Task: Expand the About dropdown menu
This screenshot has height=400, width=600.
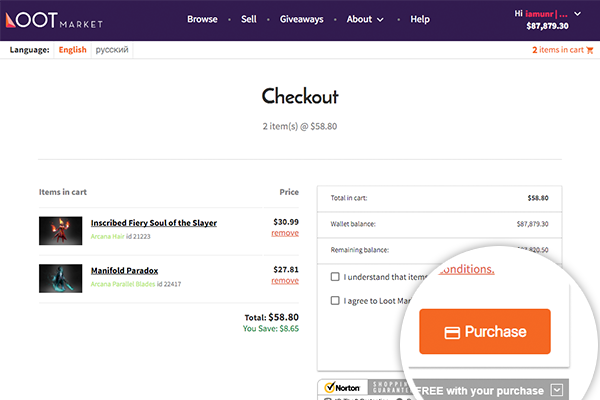Action: [365, 19]
